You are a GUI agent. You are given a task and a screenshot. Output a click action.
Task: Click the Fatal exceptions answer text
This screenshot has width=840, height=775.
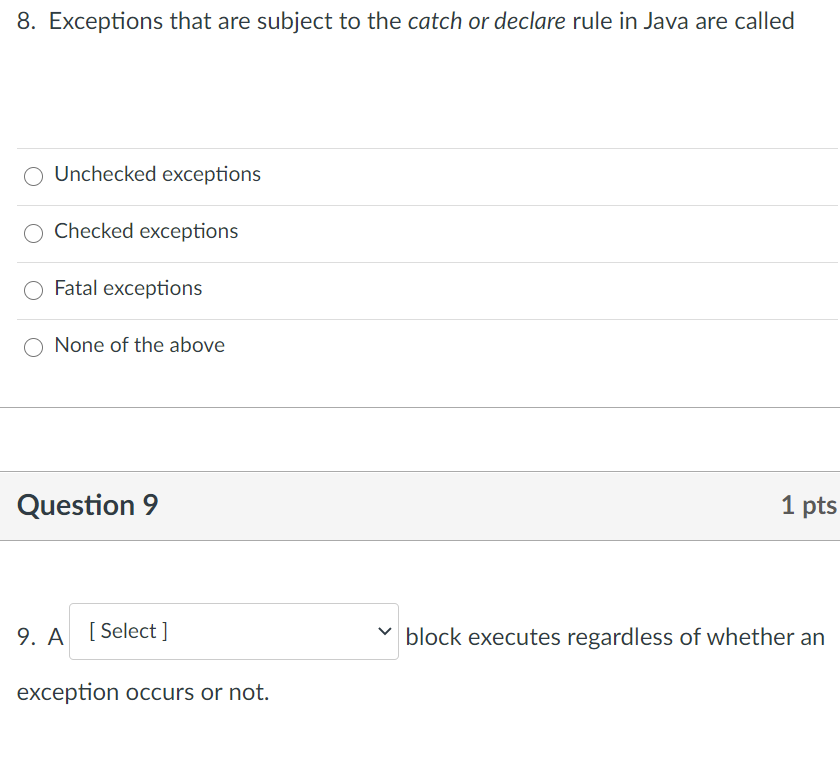coord(128,288)
